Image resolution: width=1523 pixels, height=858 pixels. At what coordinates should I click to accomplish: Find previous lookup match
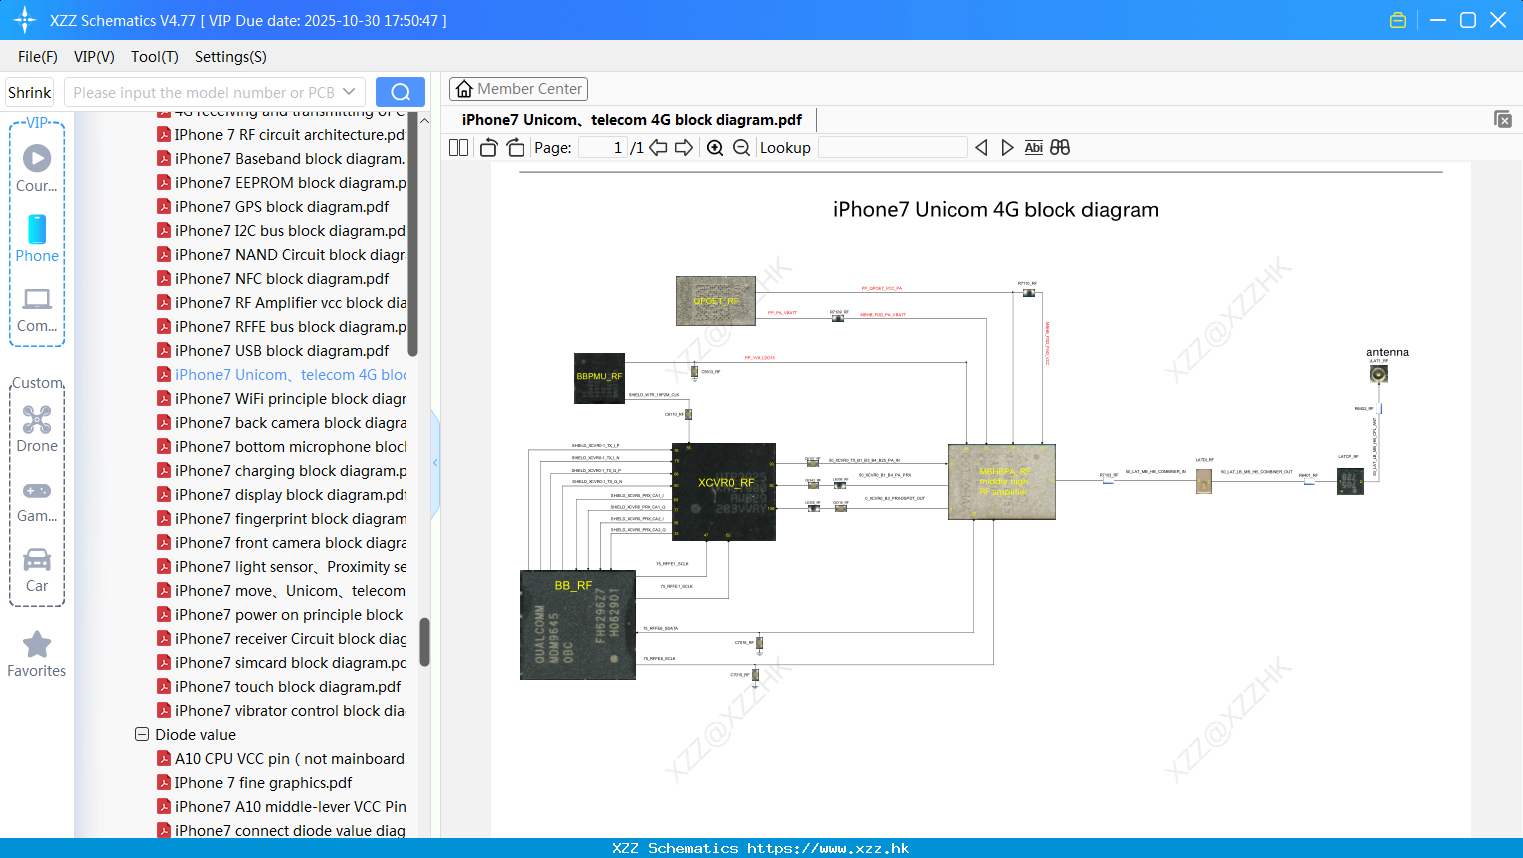[981, 148]
